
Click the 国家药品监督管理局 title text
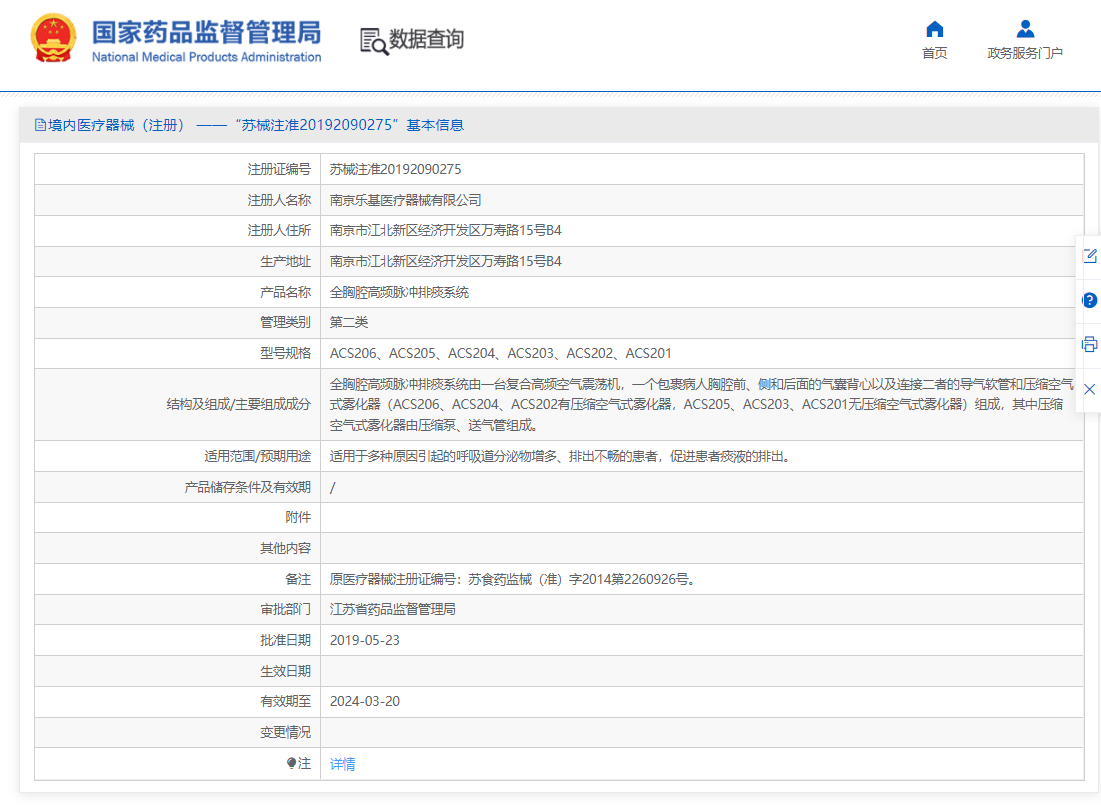[x=206, y=32]
